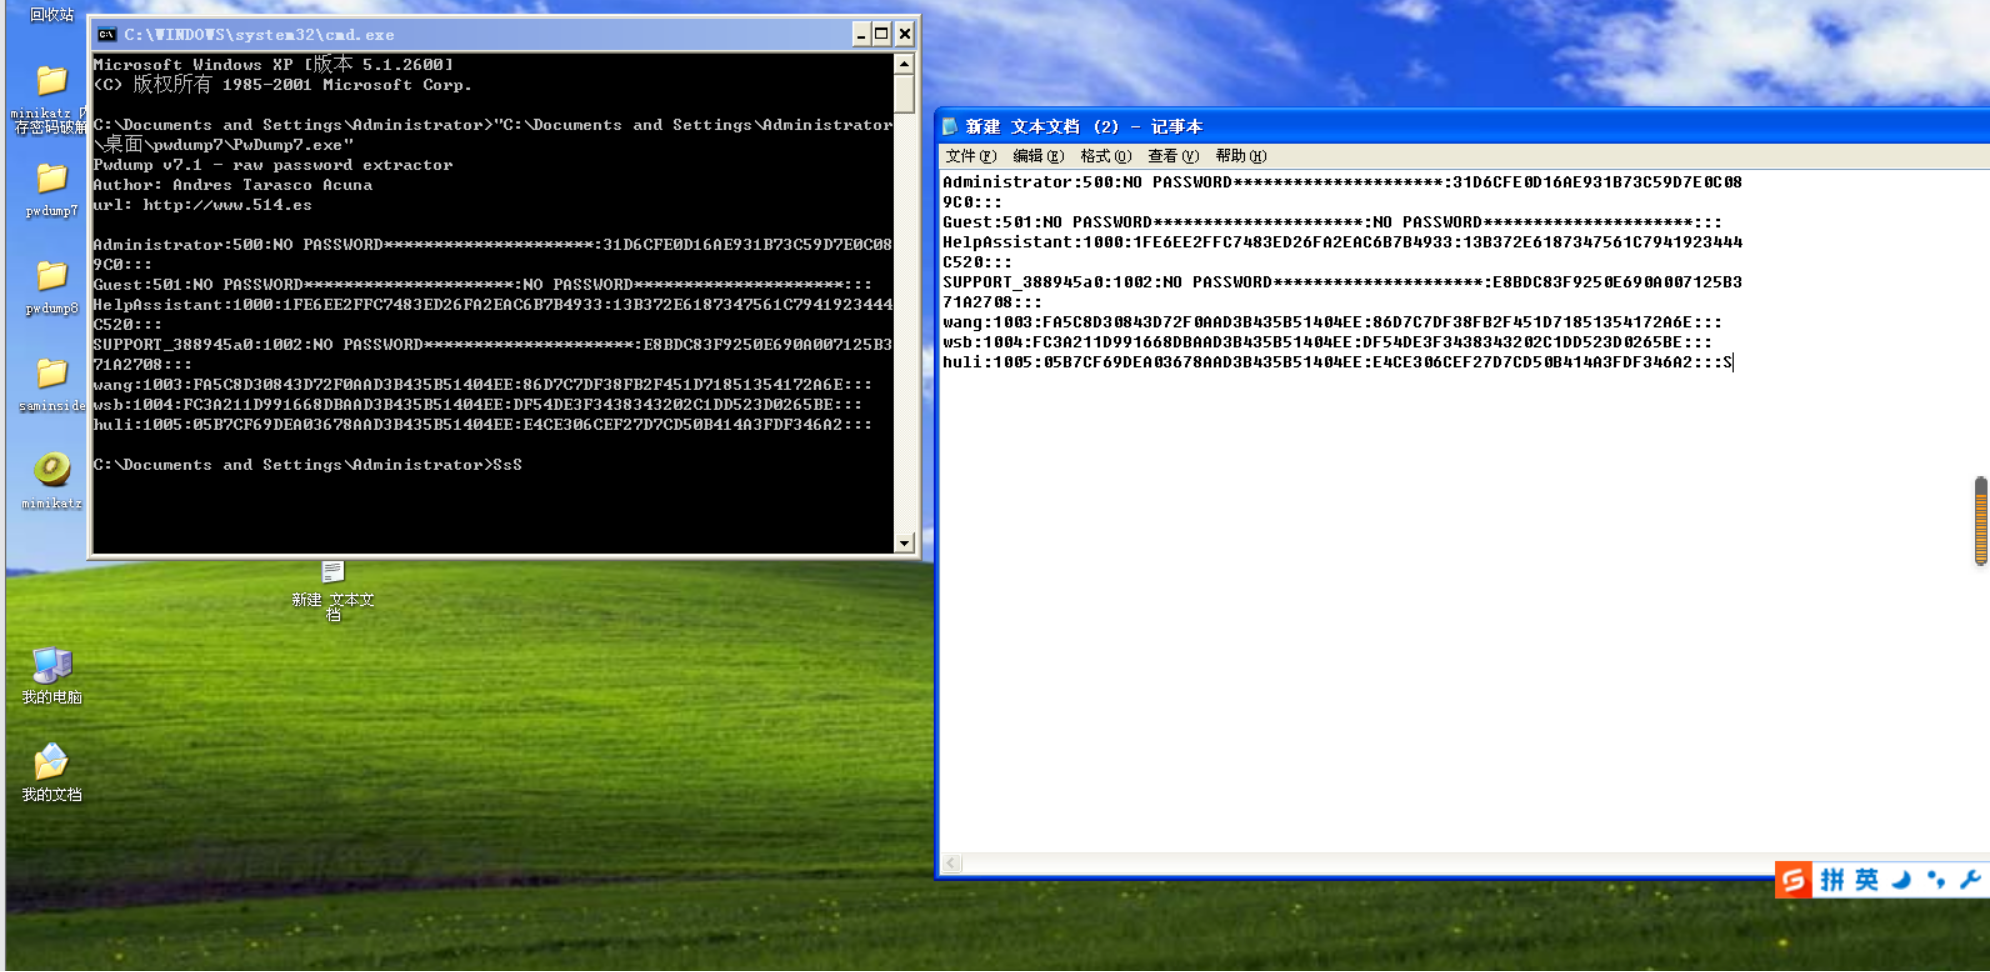This screenshot has width=1990, height=972.
Task: Maximize the cmd.exe window
Action: coord(882,34)
